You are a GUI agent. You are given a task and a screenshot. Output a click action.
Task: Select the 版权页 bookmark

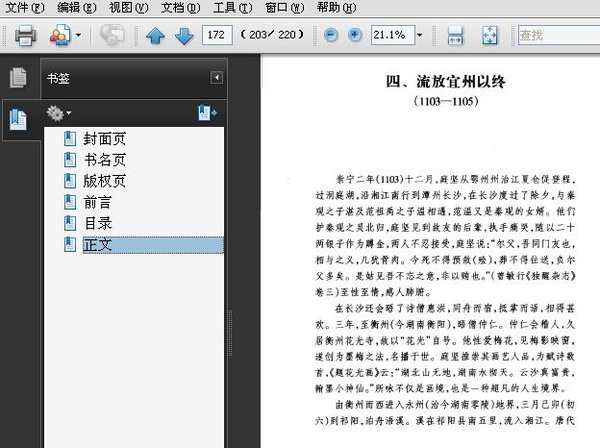(x=104, y=181)
